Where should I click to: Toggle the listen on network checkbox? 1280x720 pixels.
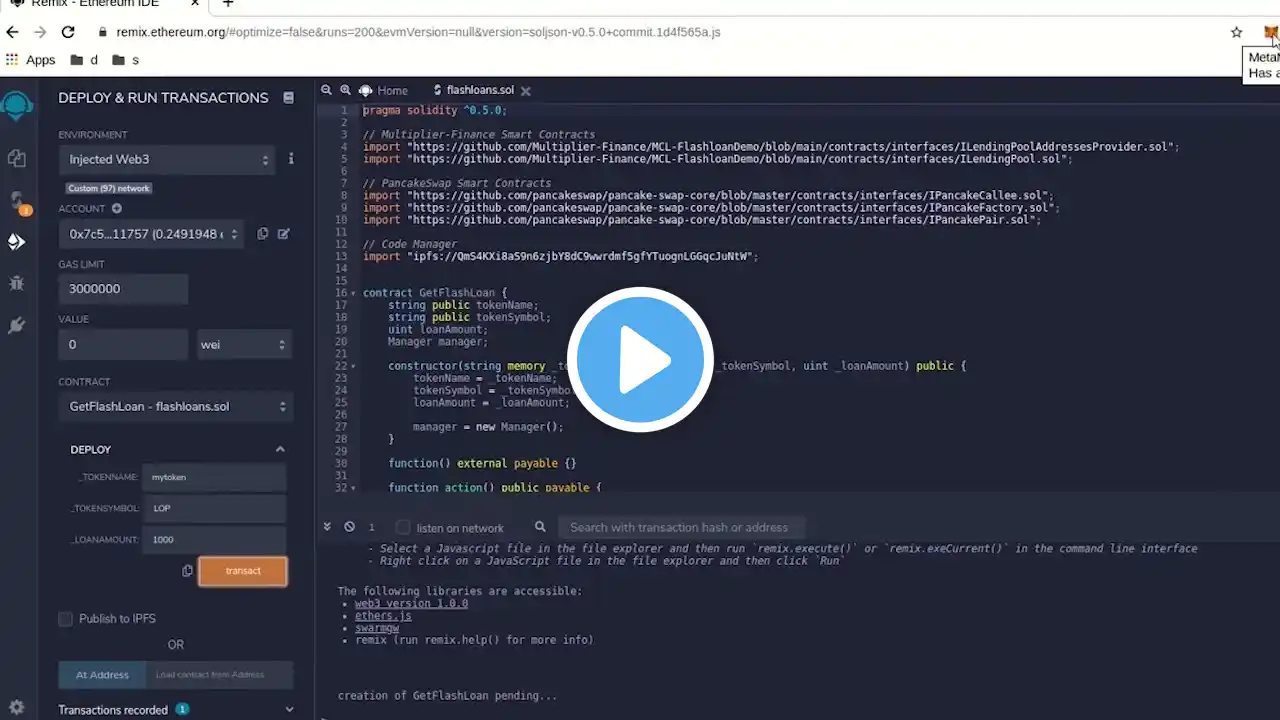click(x=403, y=527)
